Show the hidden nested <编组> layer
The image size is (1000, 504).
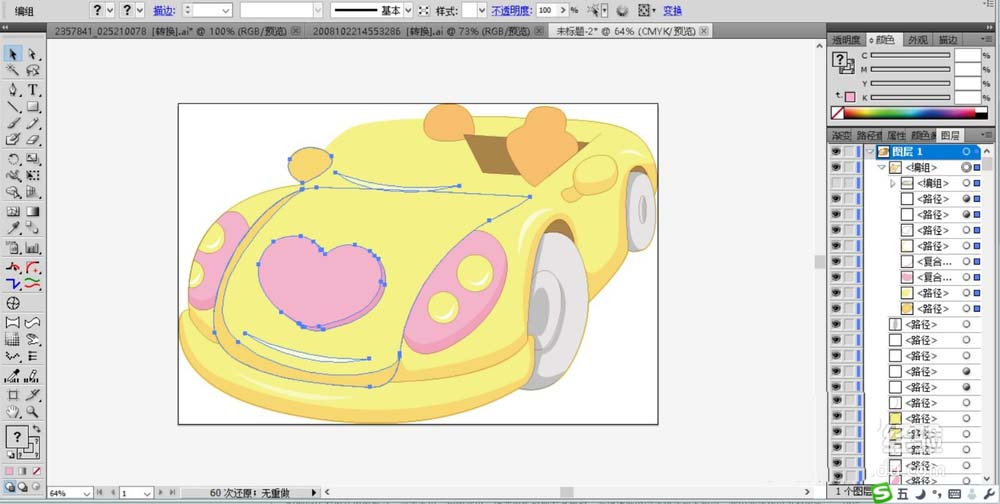836,184
